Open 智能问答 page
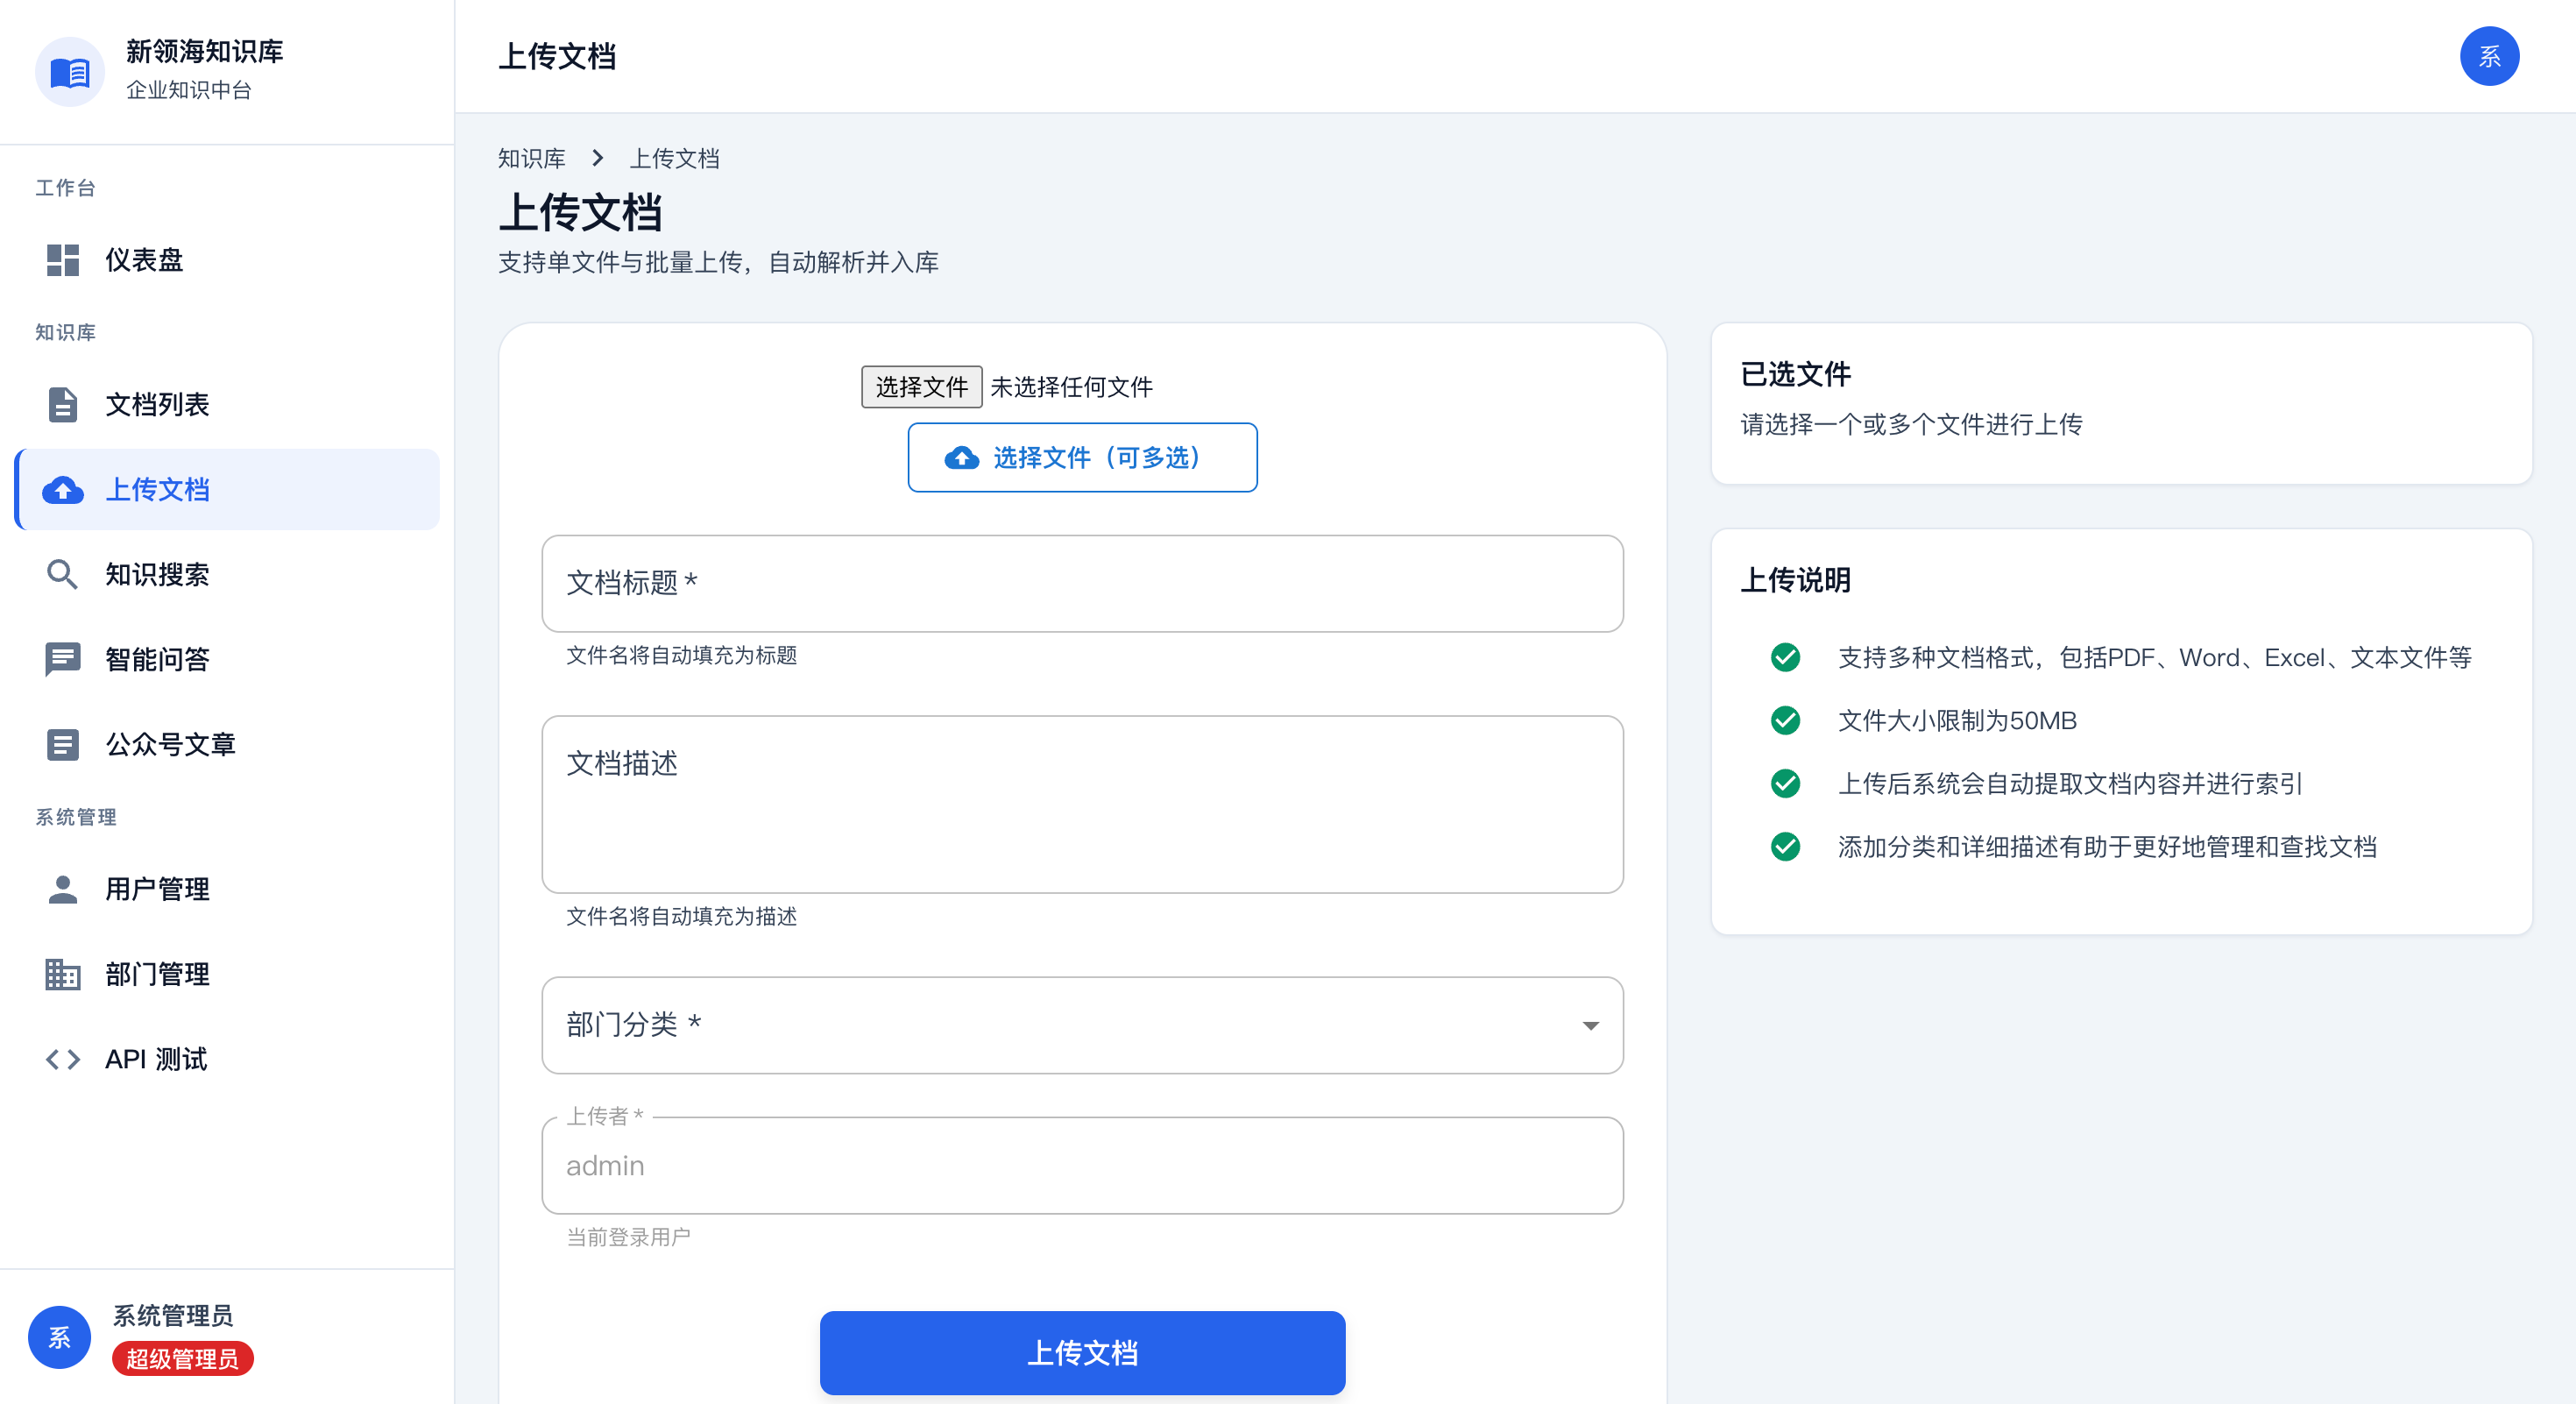This screenshot has width=2576, height=1404. pyautogui.click(x=228, y=659)
